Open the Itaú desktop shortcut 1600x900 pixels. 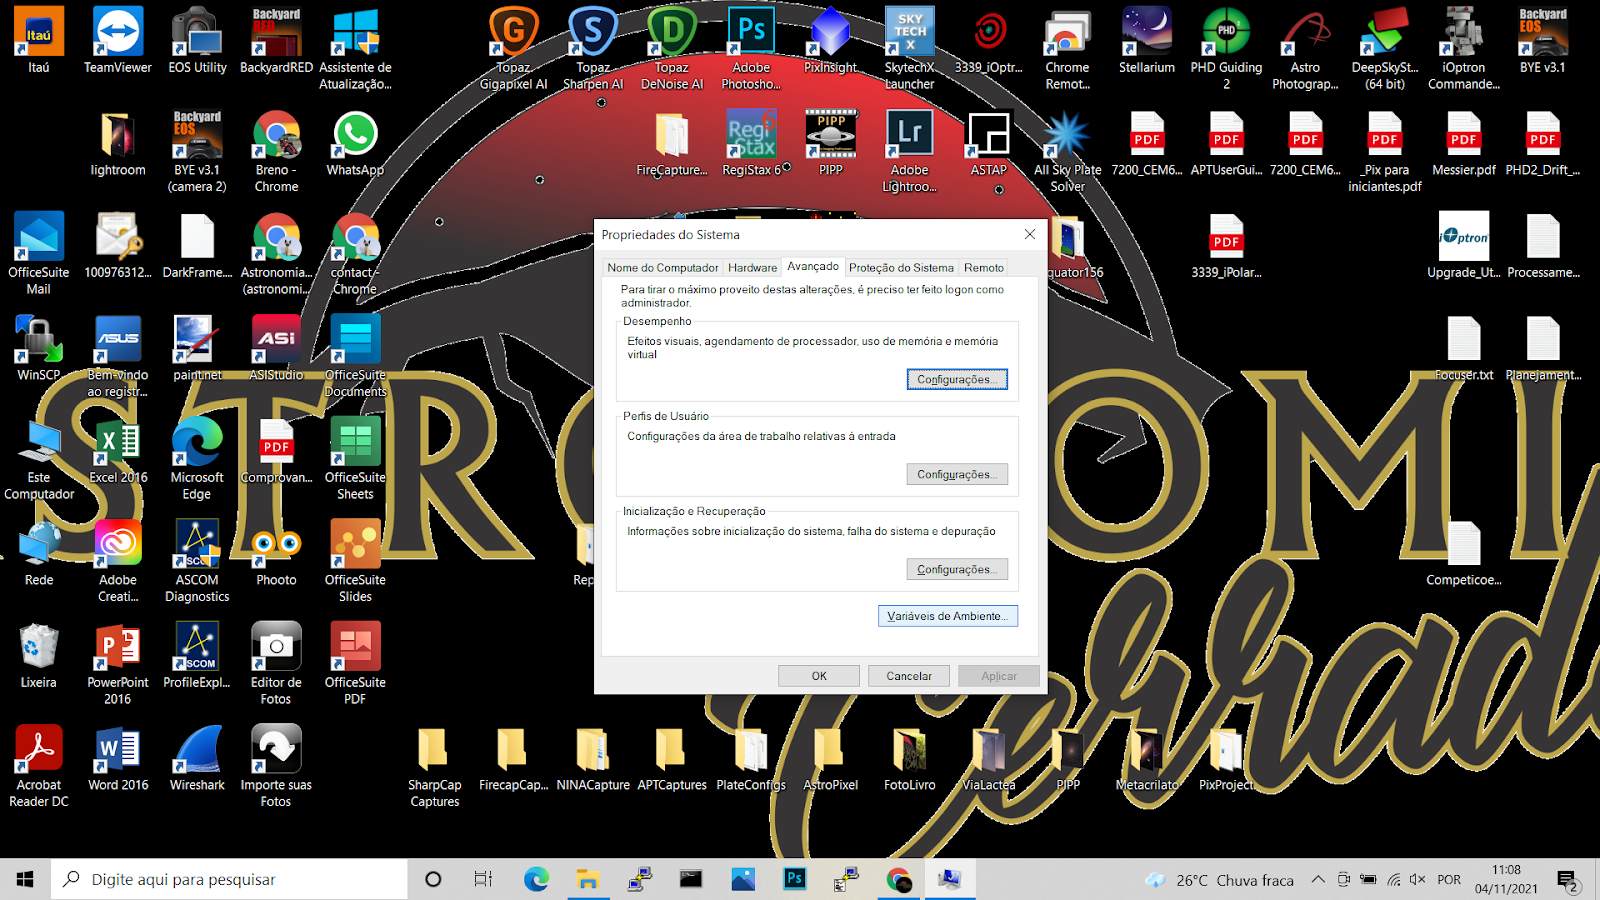coord(38,40)
